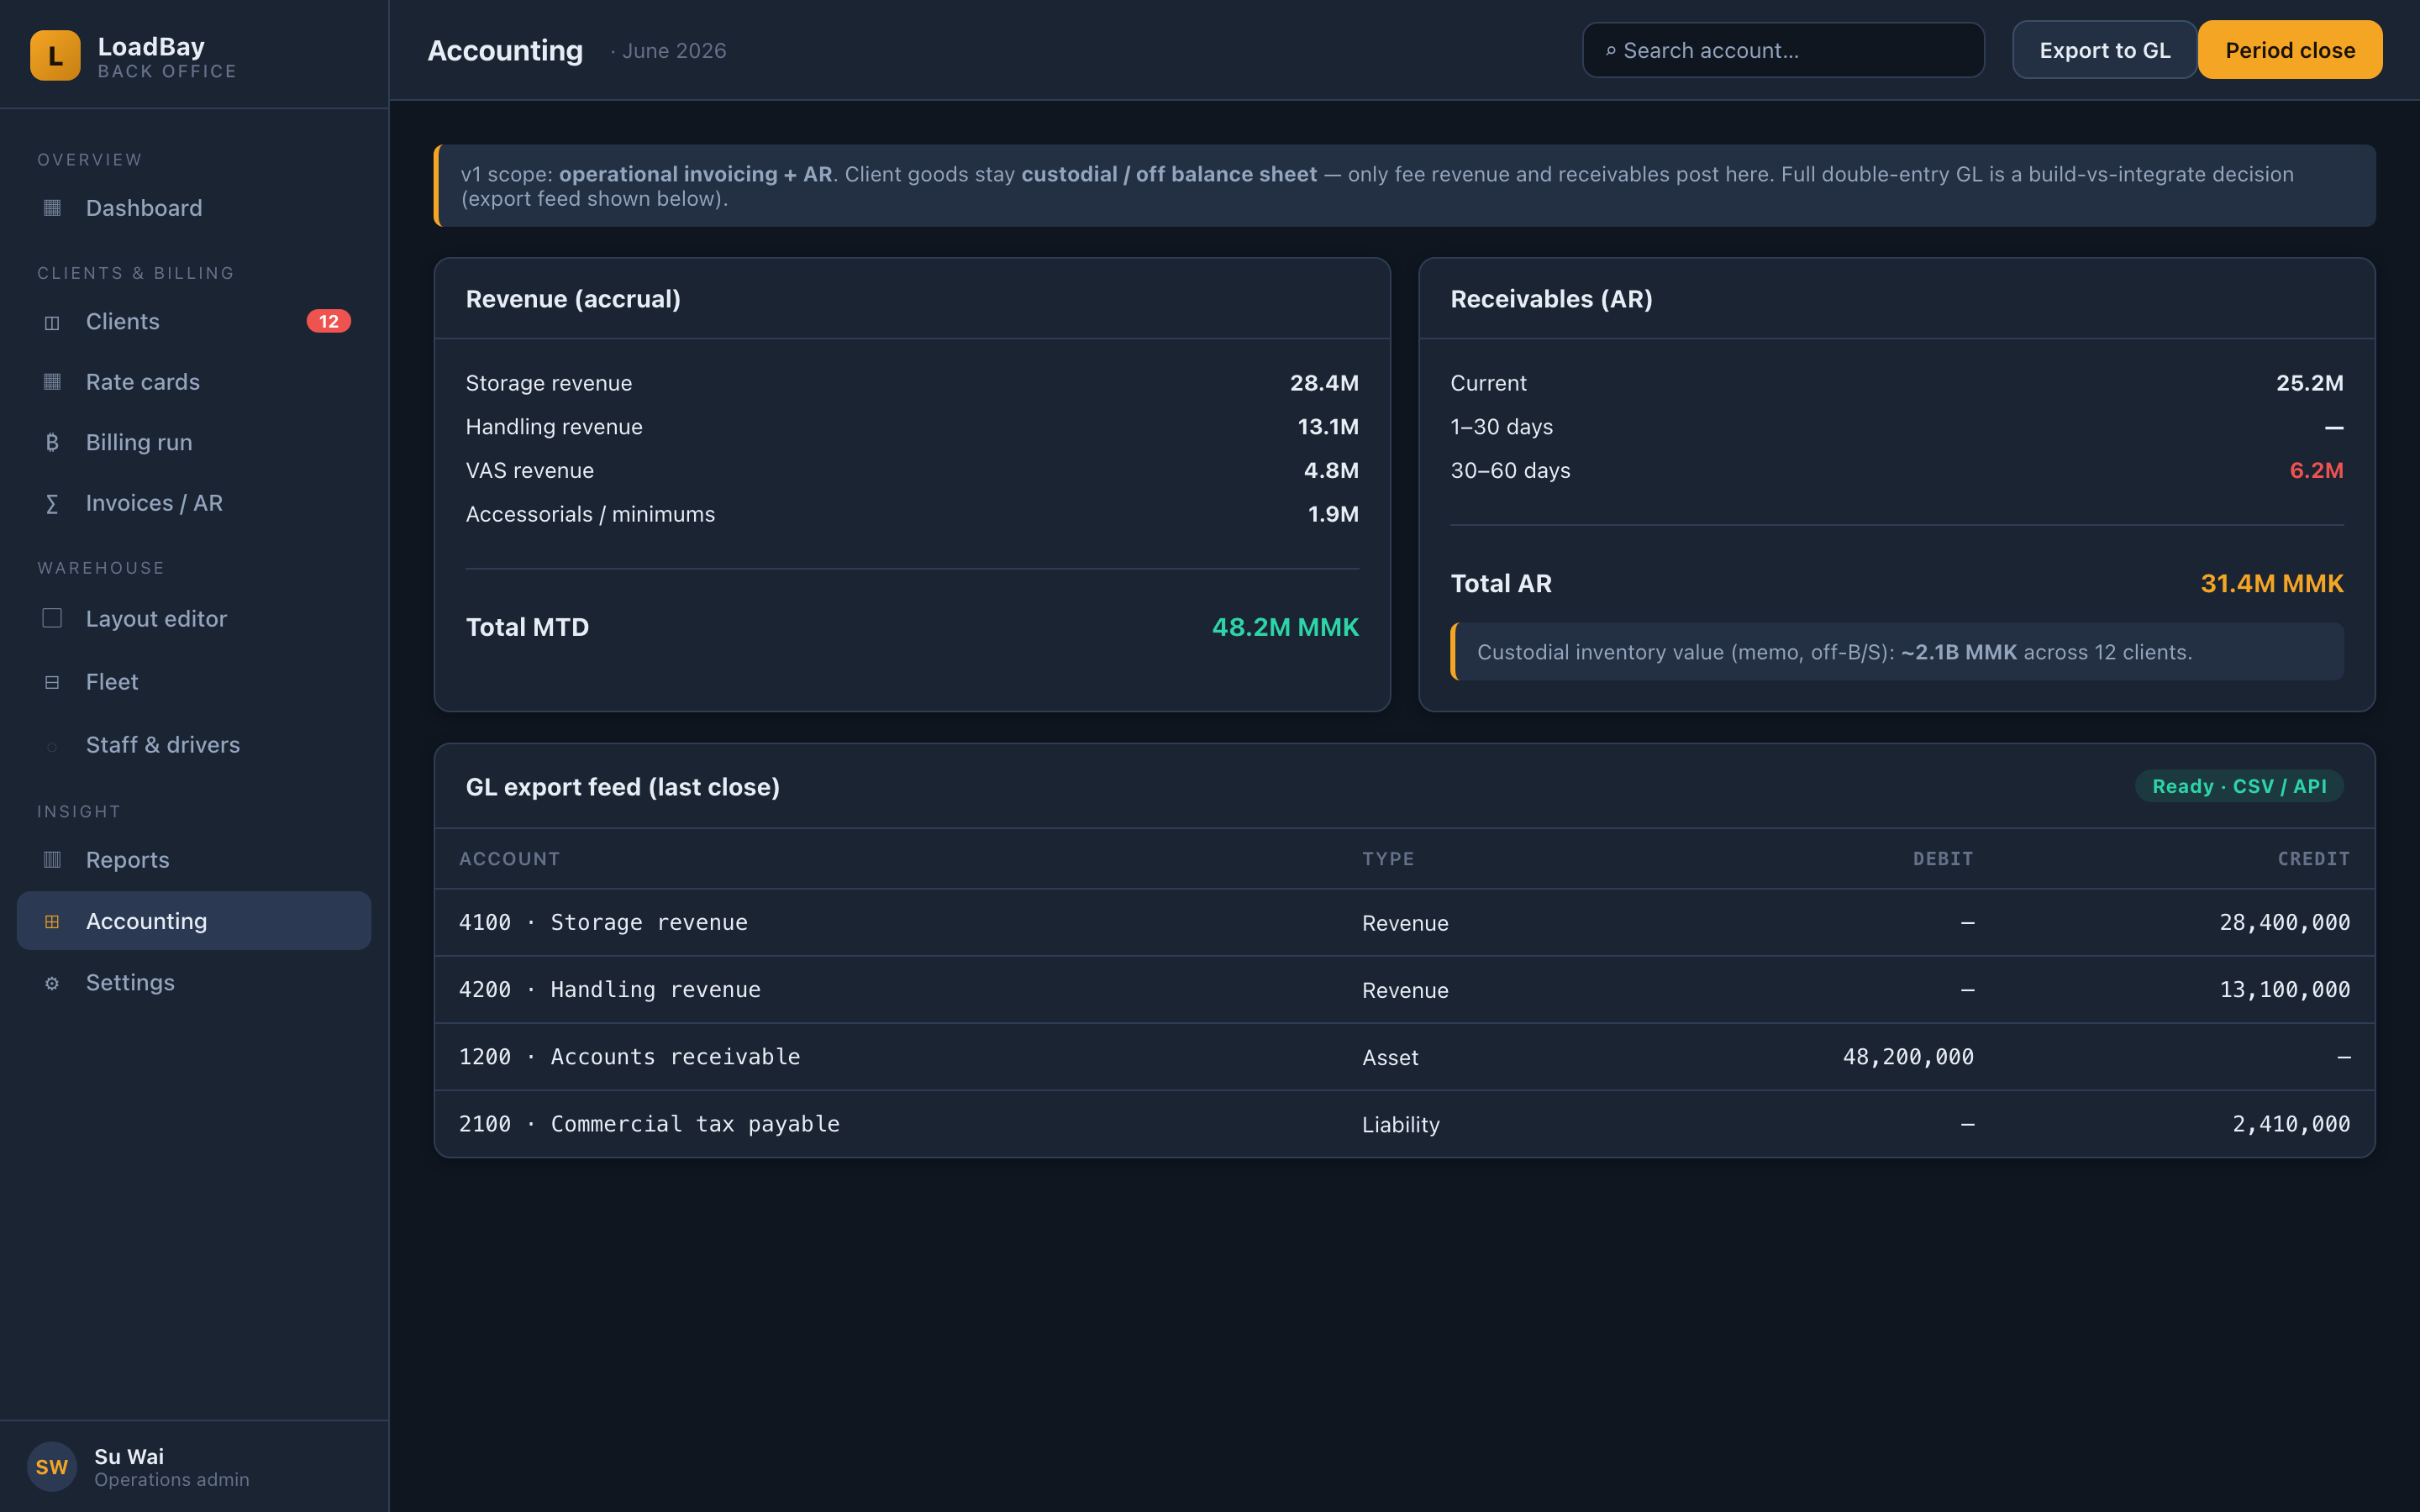
Task: Open Reports in the Insight section
Action: pos(194,860)
